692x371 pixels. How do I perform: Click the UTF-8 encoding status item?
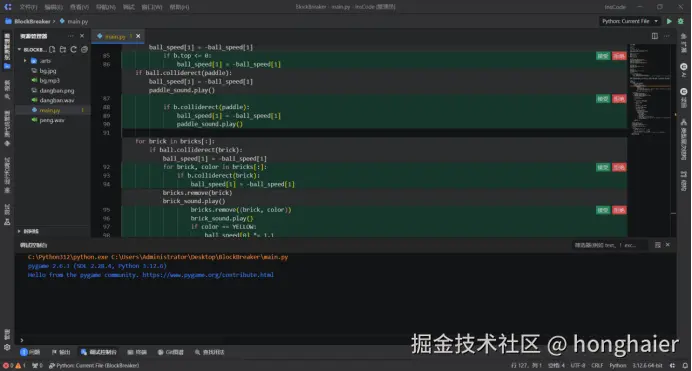pos(578,366)
